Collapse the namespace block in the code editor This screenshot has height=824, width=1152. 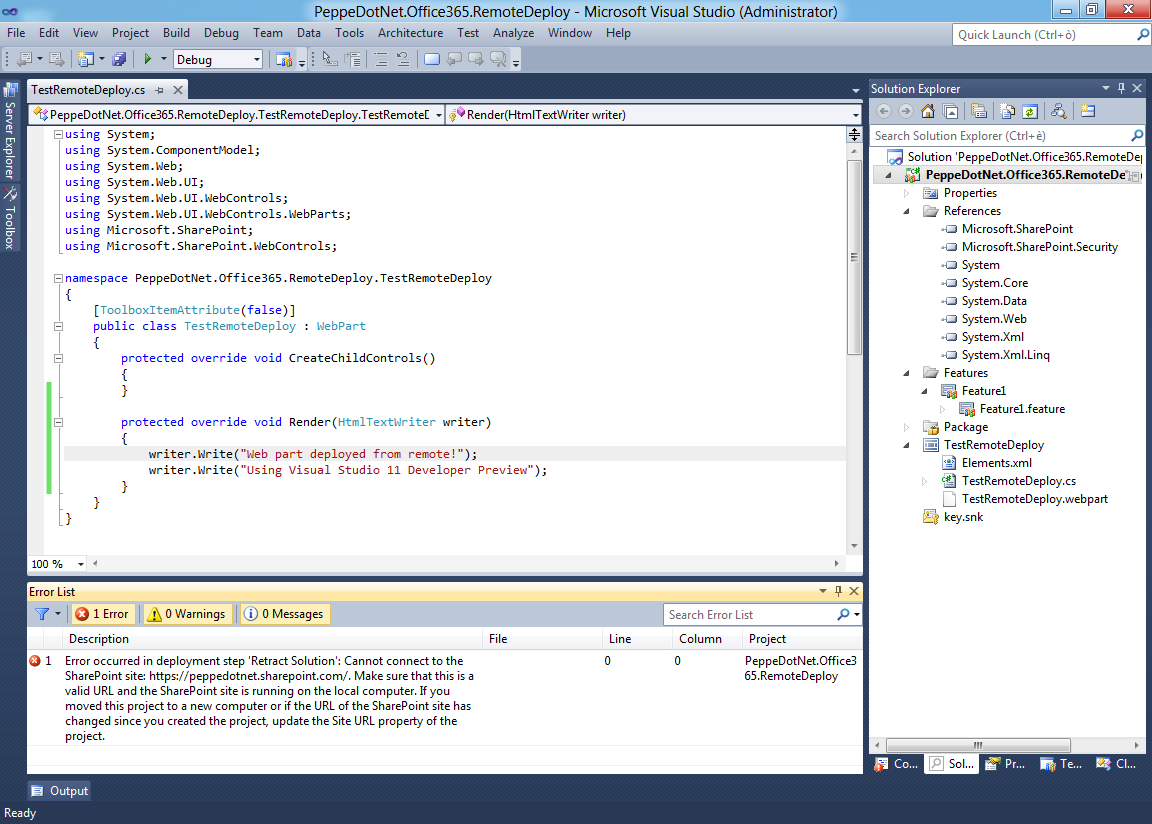58,278
